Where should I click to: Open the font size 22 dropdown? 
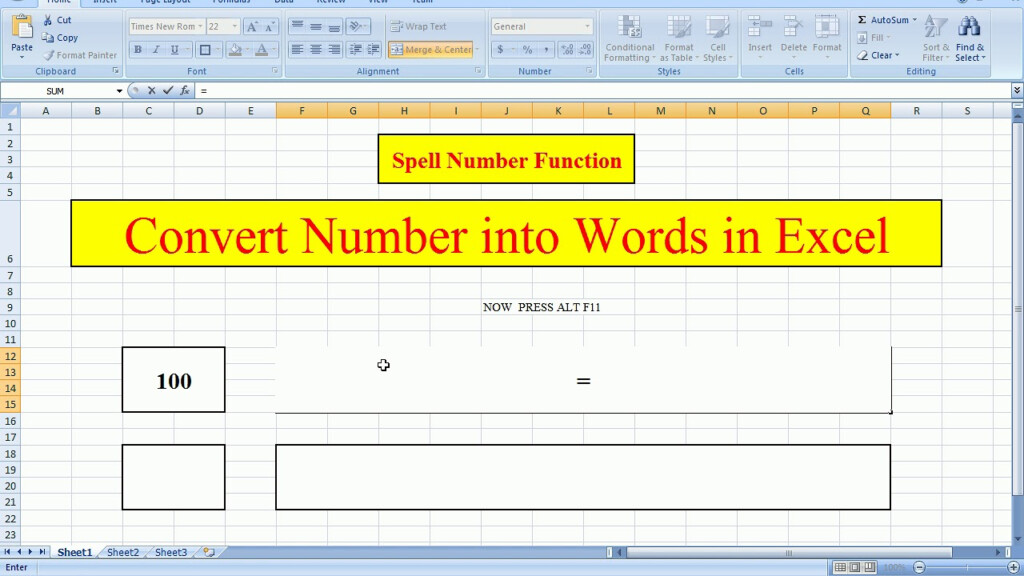coord(234,27)
